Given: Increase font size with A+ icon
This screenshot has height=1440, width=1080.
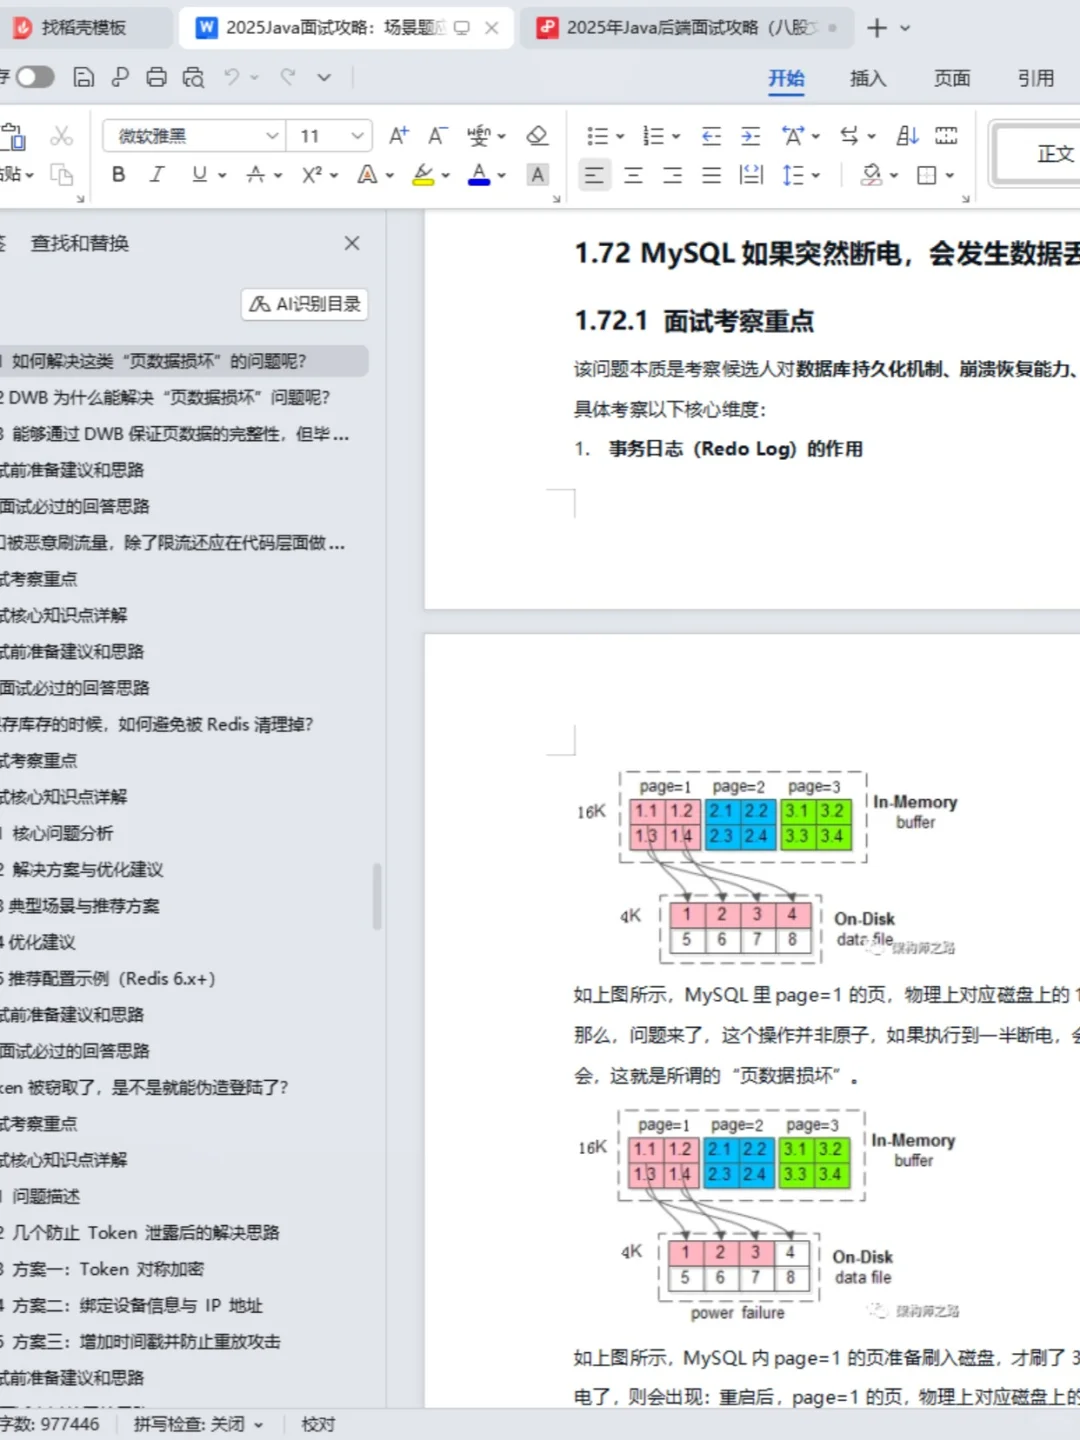Looking at the screenshot, I should pyautogui.click(x=399, y=136).
